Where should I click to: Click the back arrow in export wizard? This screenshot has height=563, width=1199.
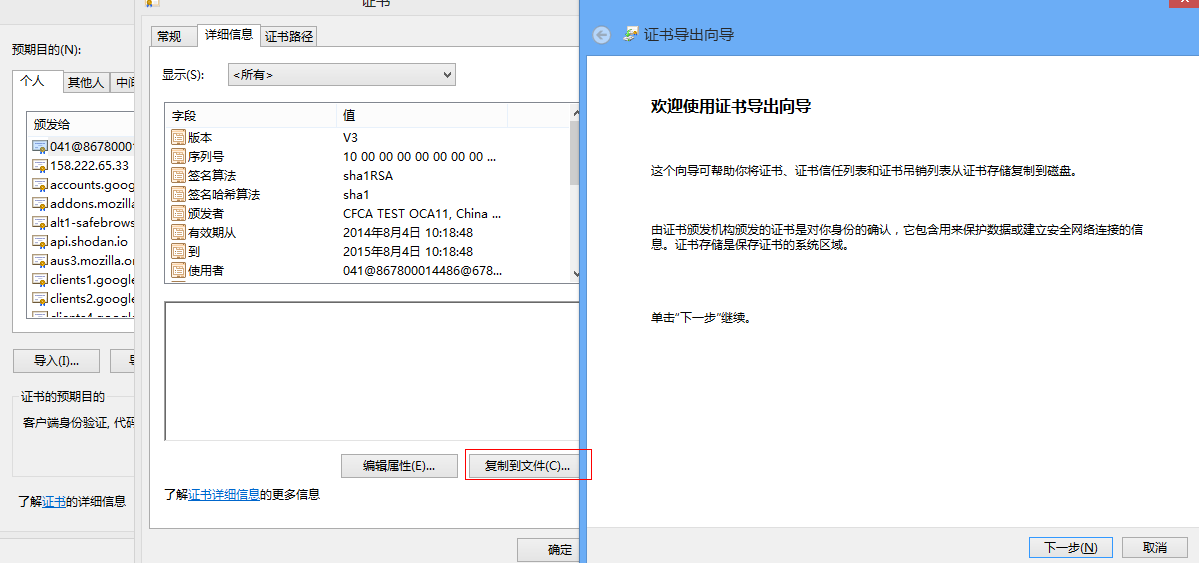602,34
